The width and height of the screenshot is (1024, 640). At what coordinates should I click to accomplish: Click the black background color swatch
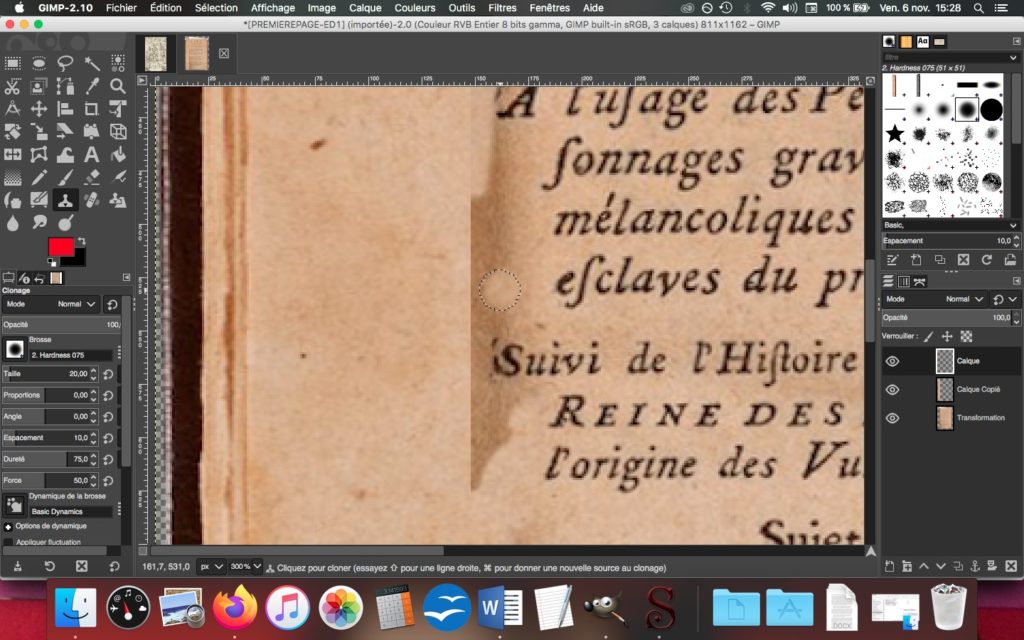tap(78, 259)
